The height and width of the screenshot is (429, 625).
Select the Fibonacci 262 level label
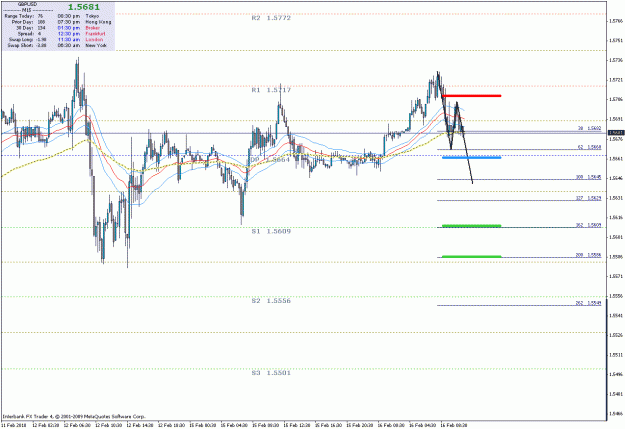click(588, 303)
